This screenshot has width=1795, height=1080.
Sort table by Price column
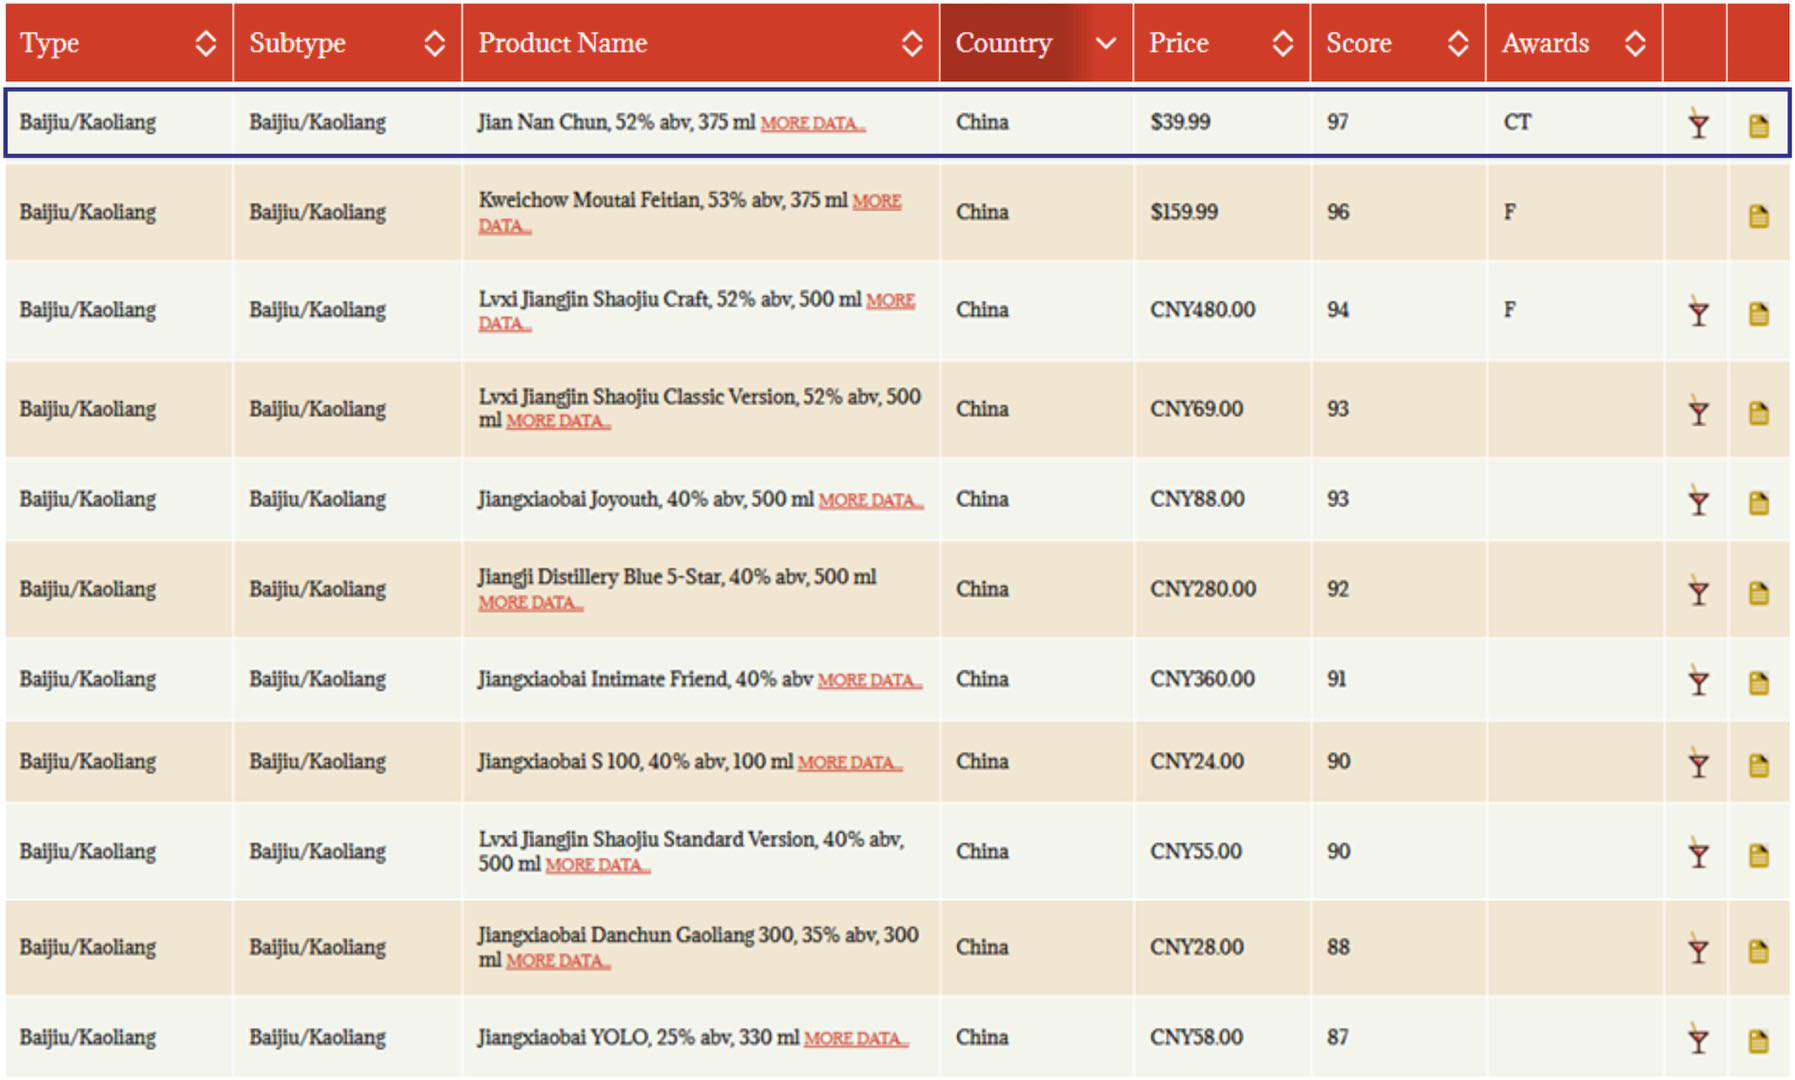(1282, 43)
